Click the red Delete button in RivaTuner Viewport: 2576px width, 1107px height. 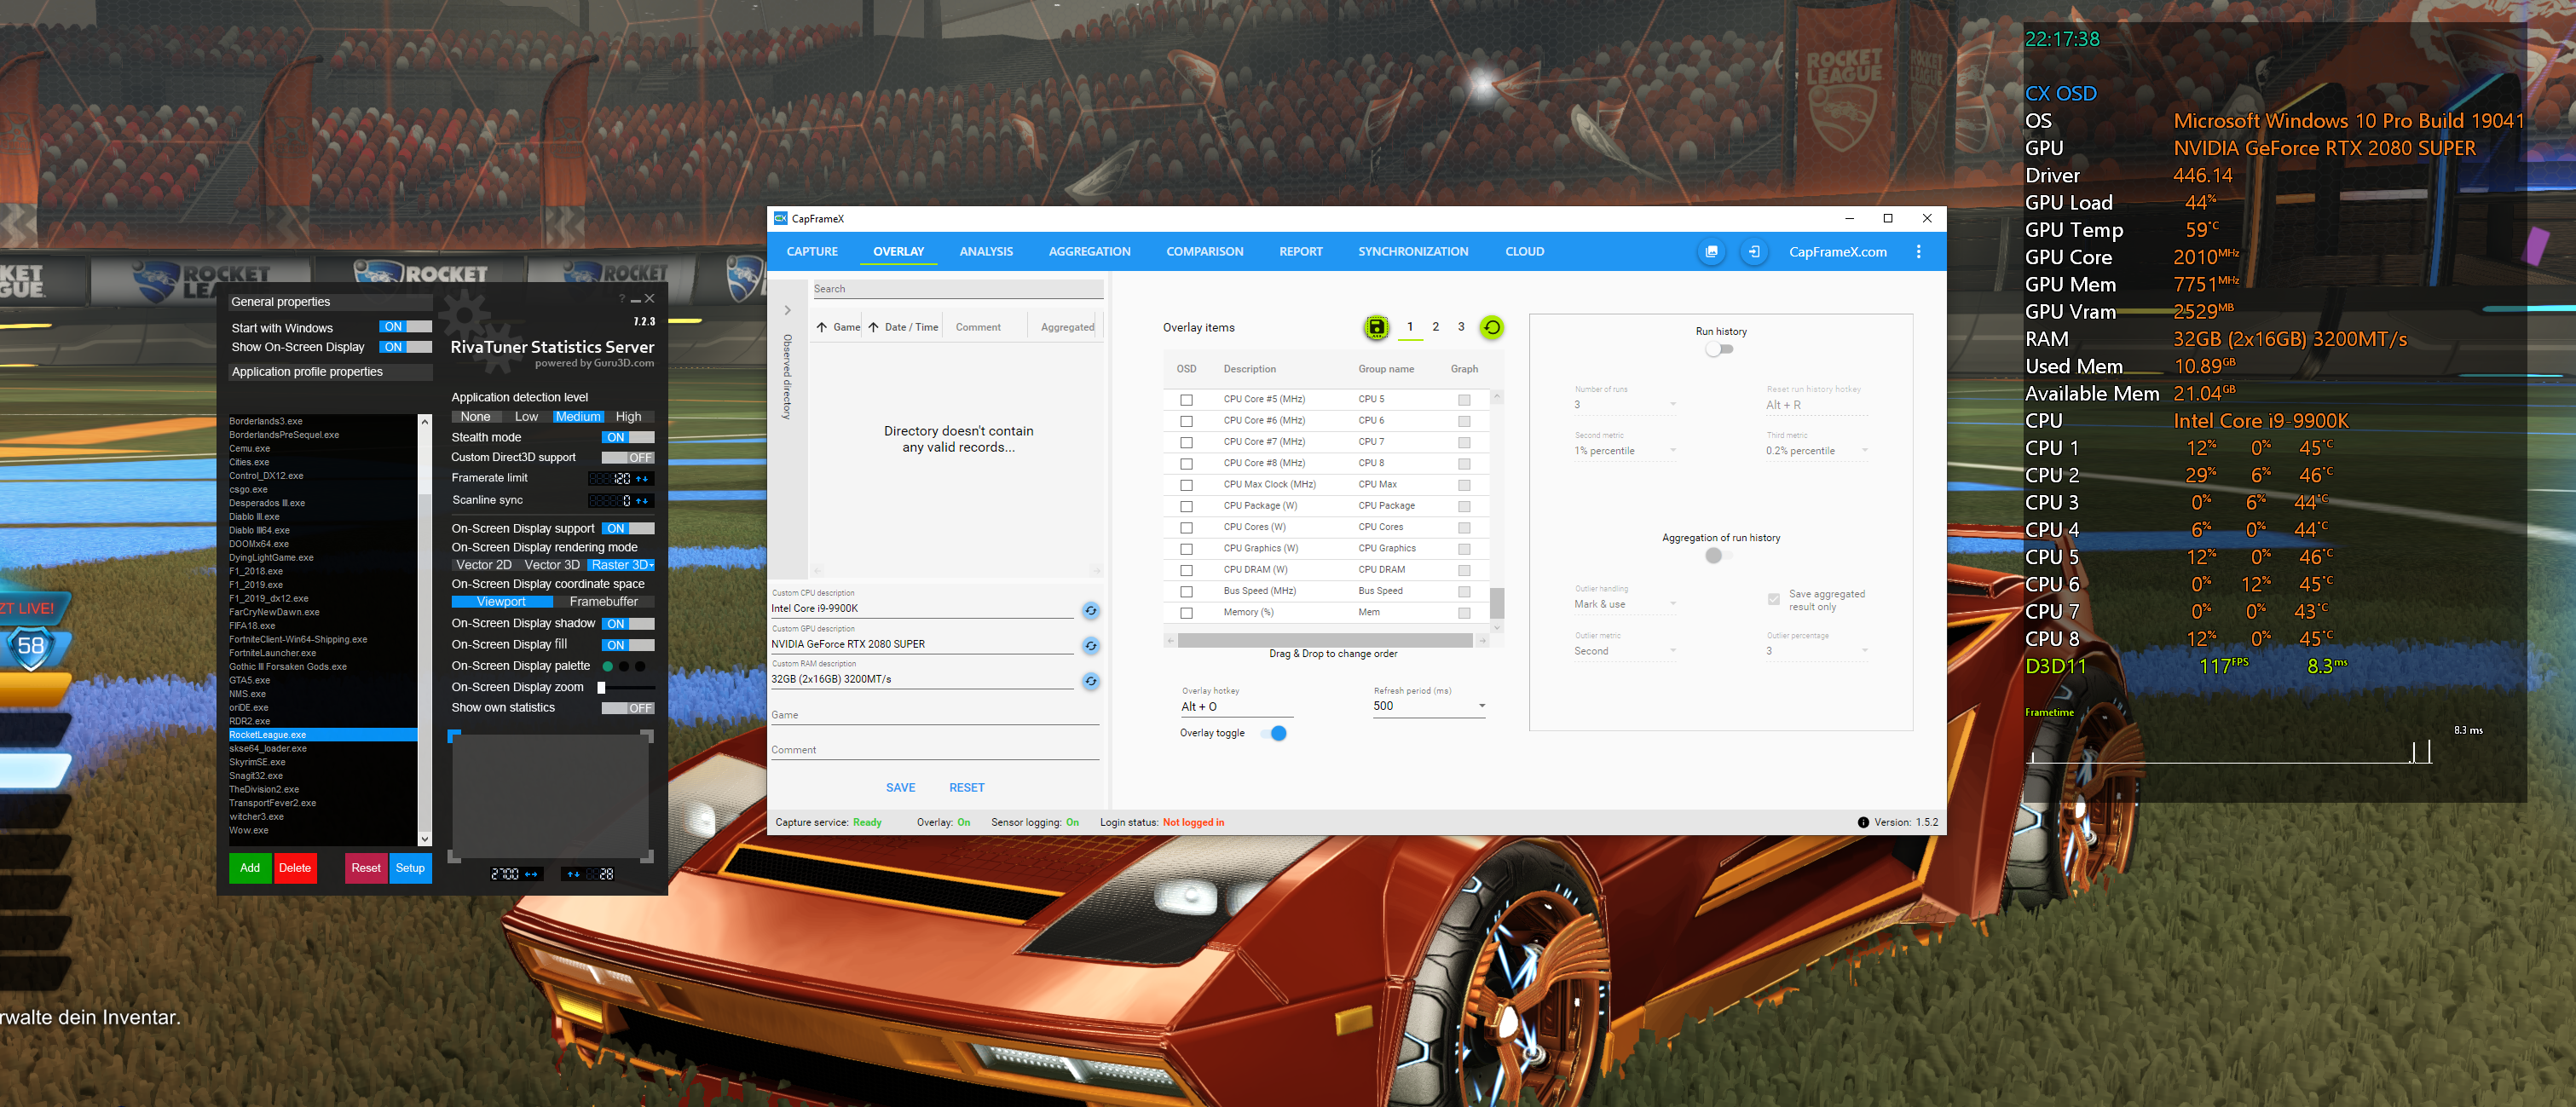click(x=295, y=868)
